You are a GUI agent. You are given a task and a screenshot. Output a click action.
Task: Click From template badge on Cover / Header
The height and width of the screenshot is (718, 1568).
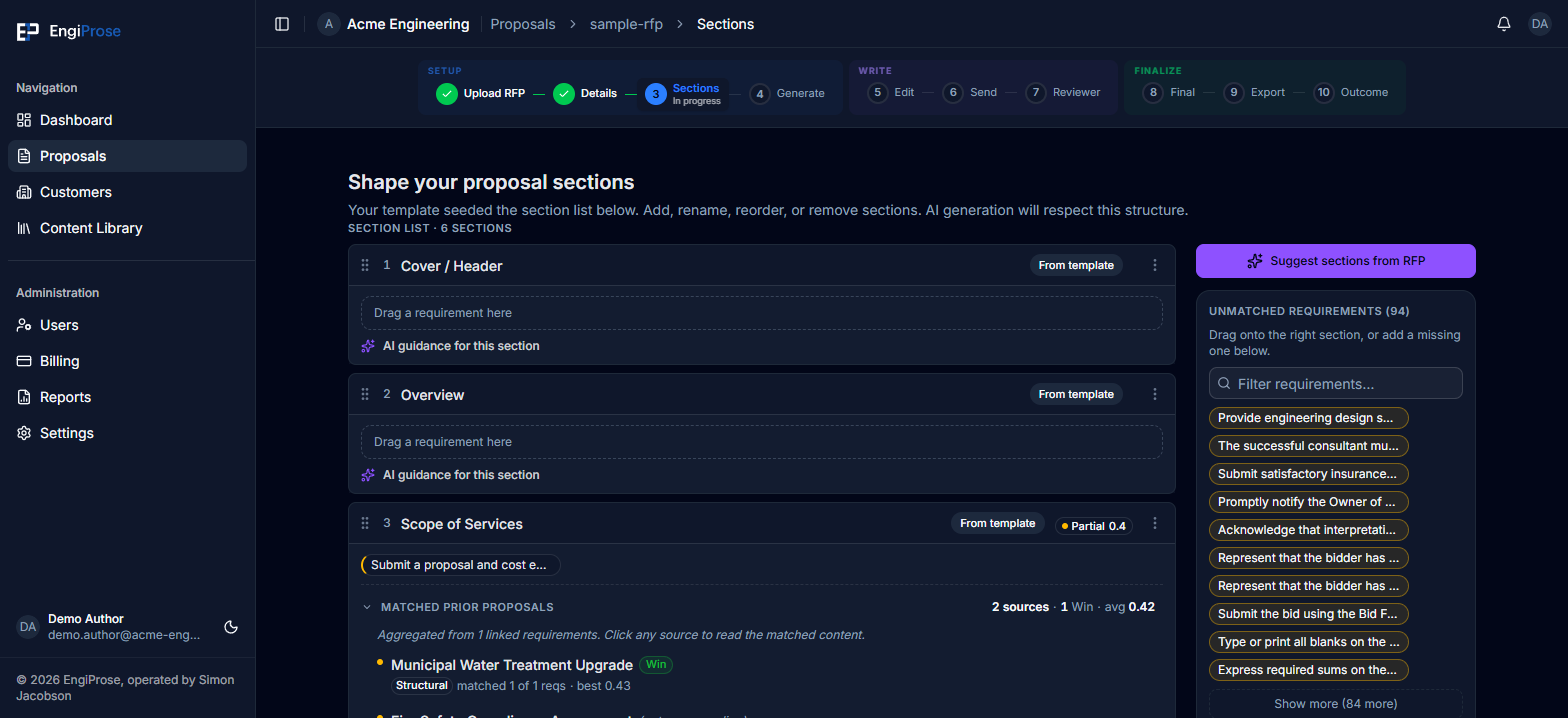1076,265
